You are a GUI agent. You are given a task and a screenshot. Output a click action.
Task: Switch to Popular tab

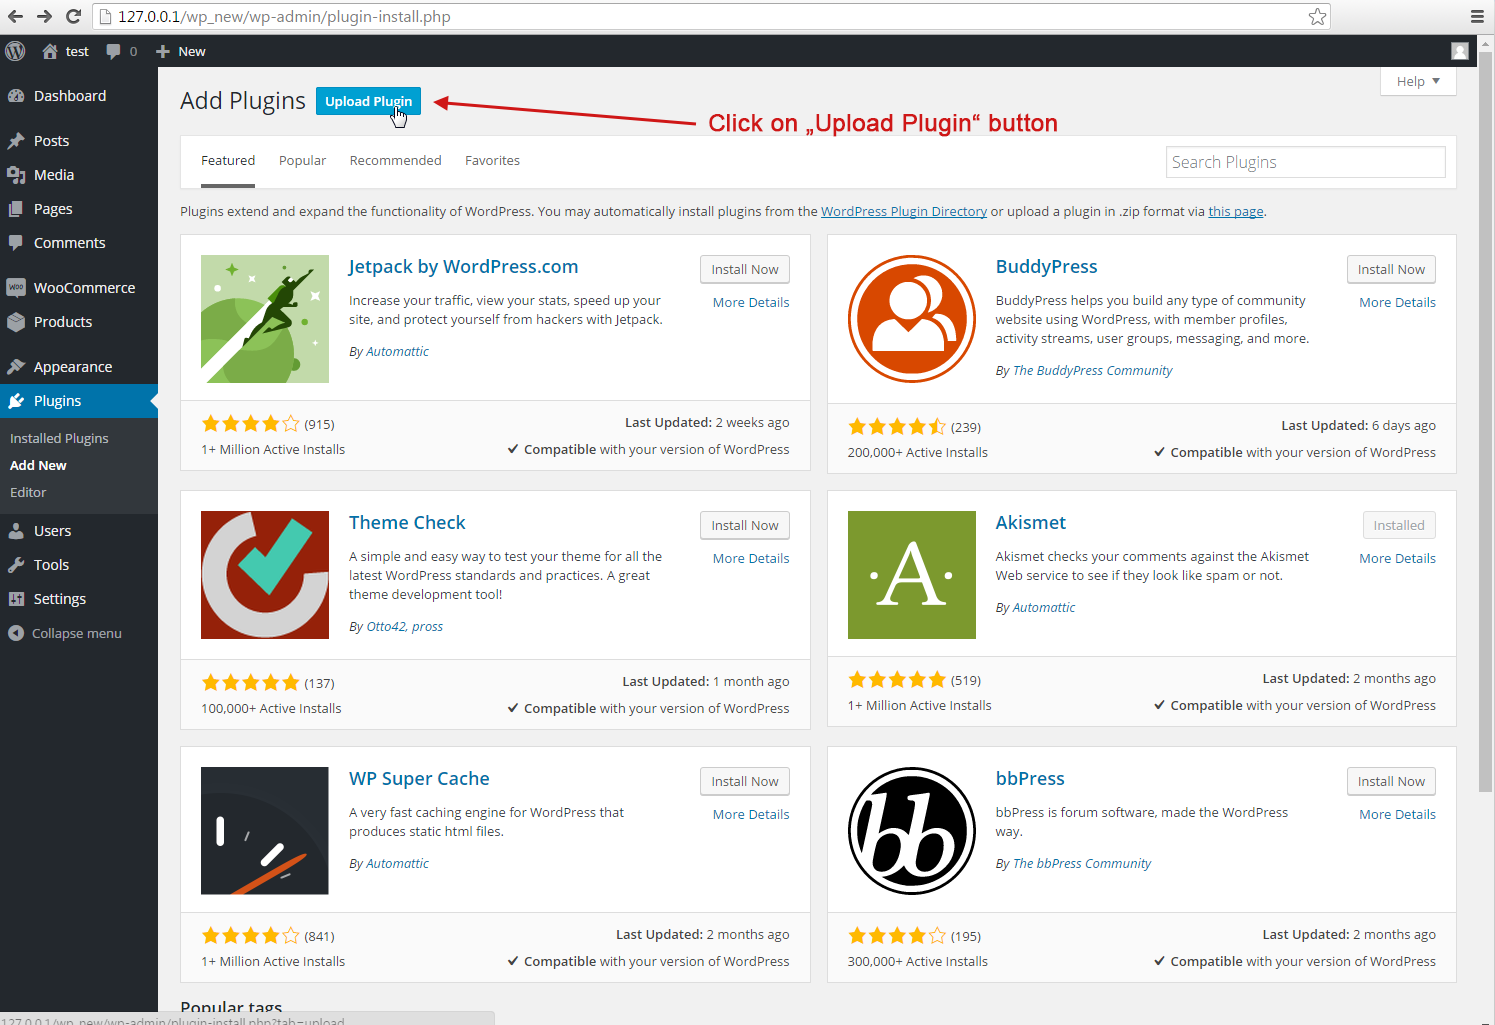(302, 160)
